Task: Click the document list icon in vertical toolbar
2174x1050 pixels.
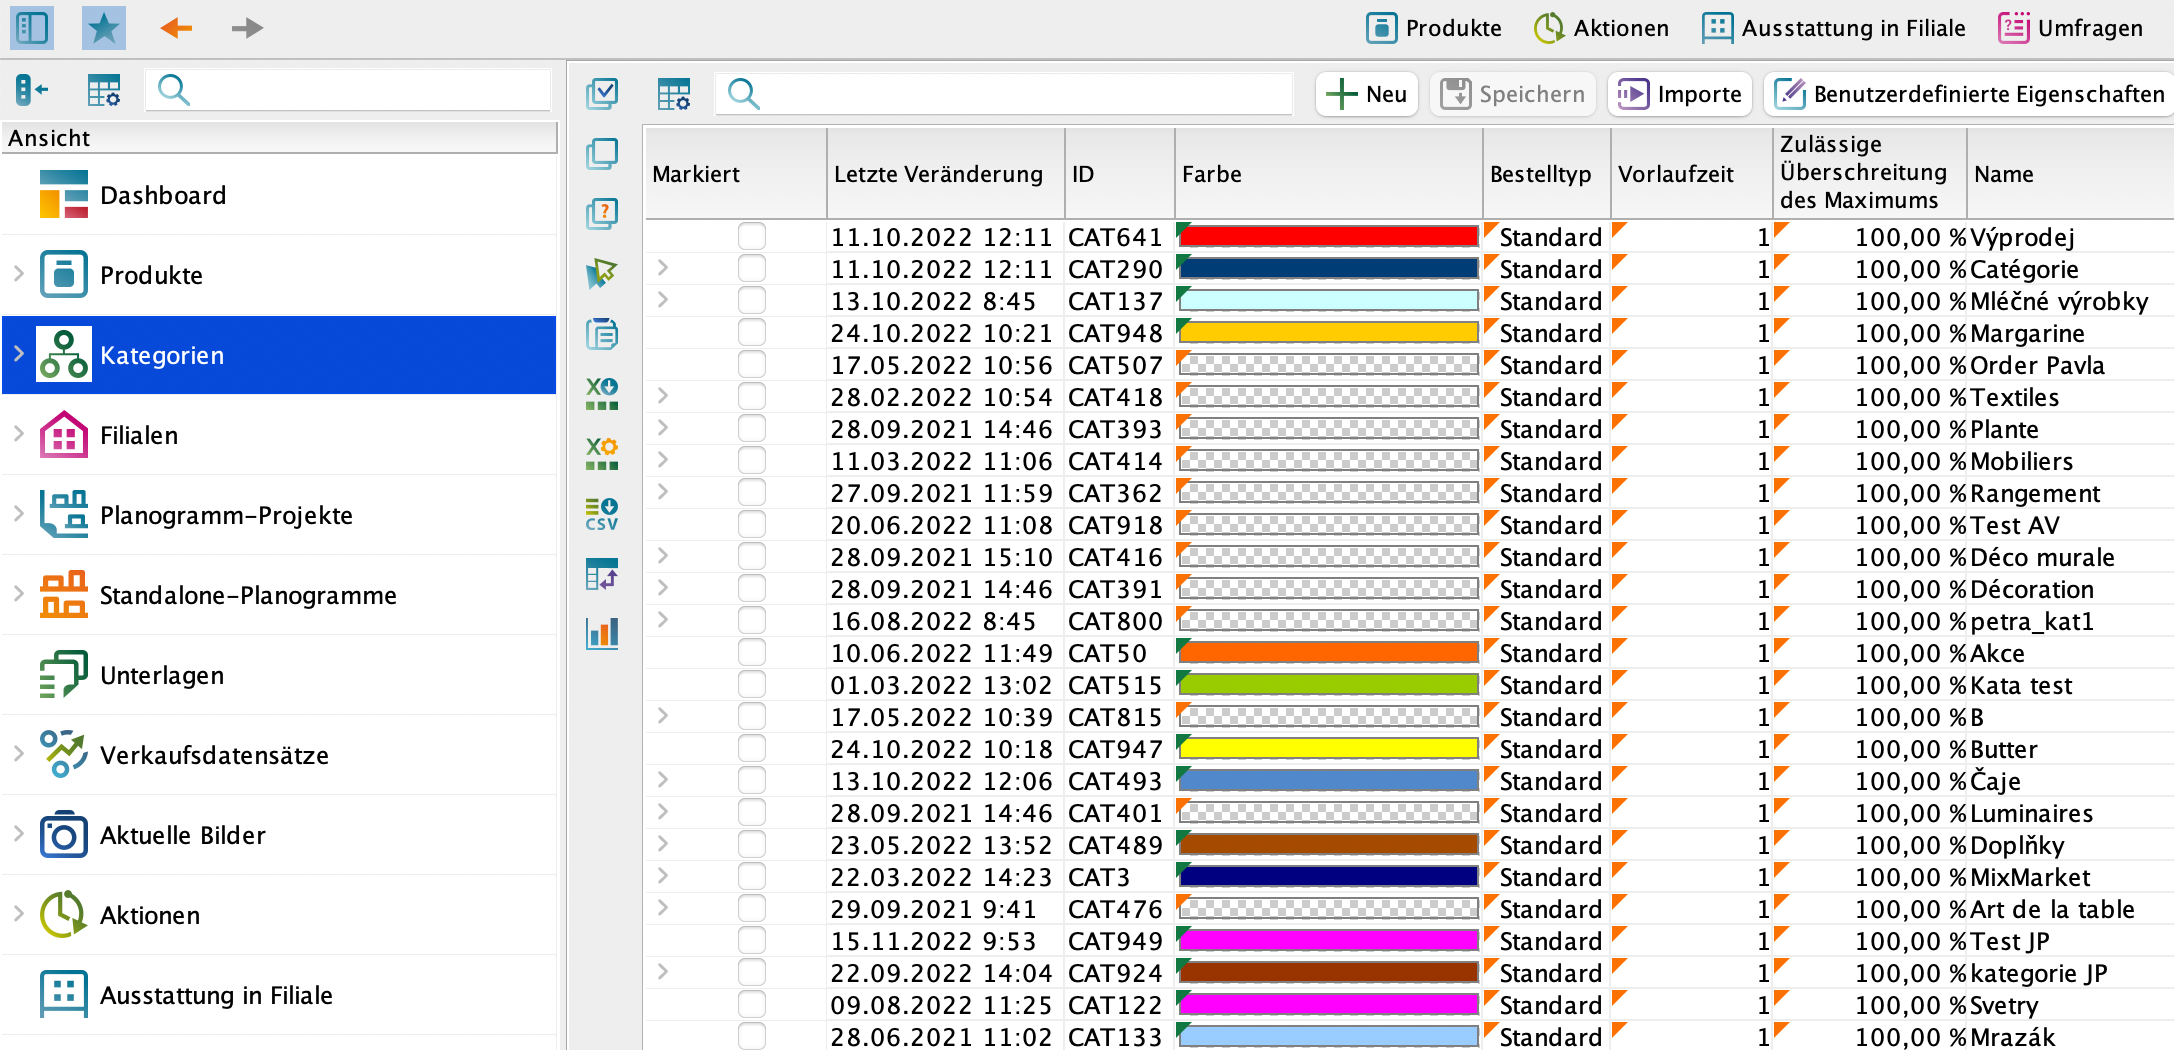Action: (x=602, y=334)
